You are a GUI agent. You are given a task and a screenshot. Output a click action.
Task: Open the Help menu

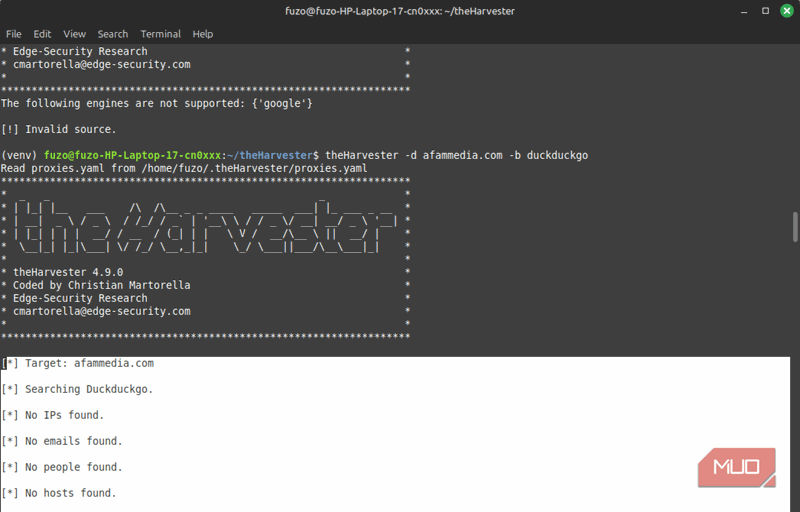click(202, 34)
